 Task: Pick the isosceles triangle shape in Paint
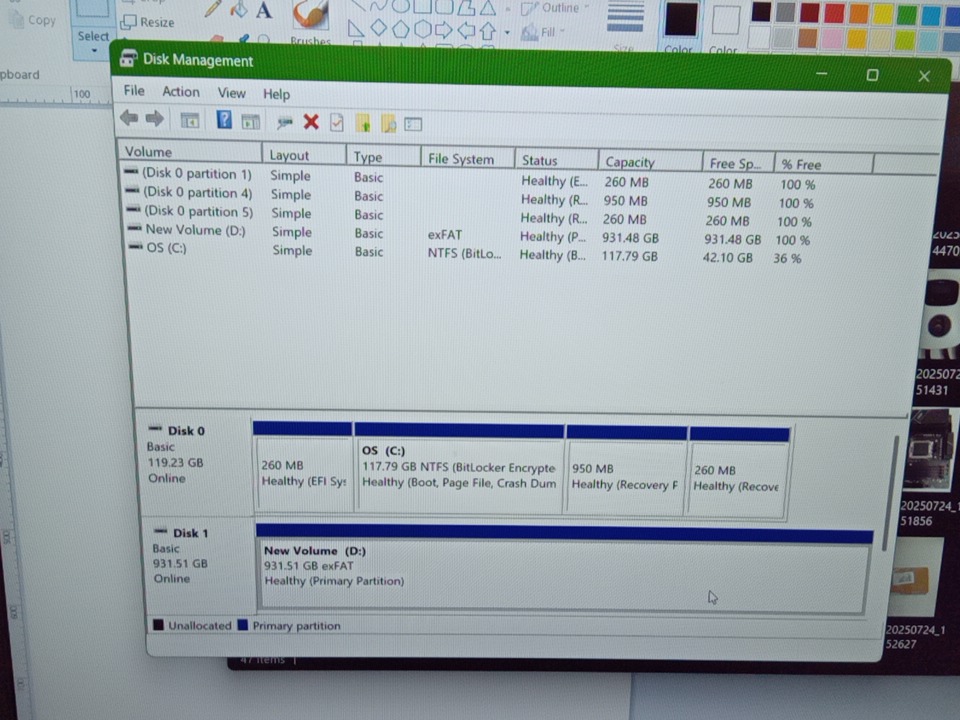(x=488, y=8)
